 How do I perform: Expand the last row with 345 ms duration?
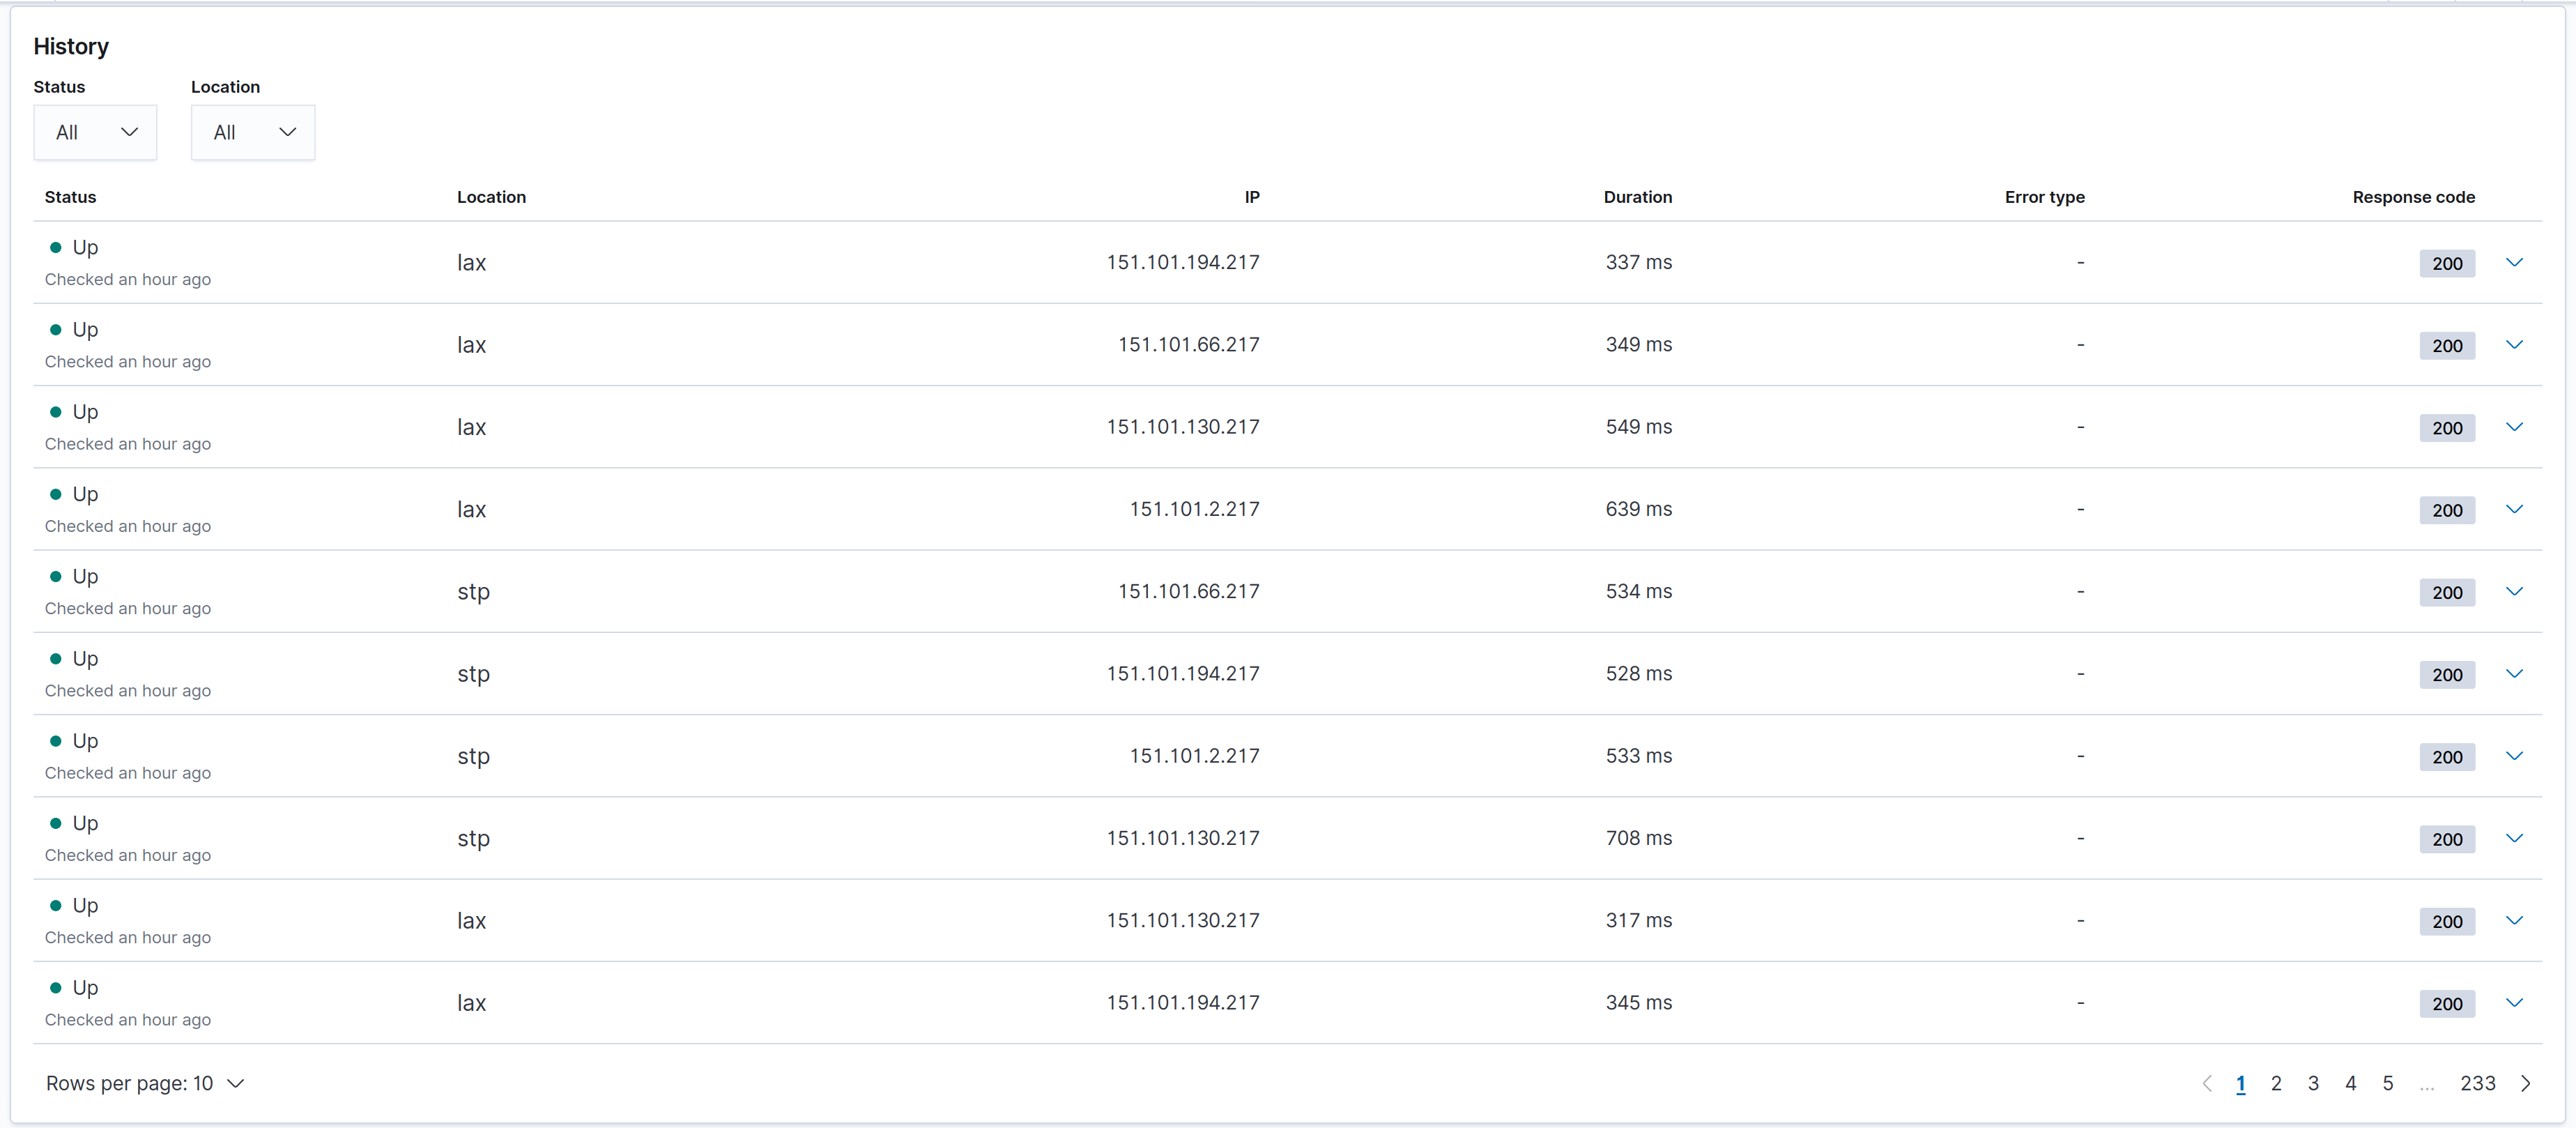click(x=2515, y=1002)
